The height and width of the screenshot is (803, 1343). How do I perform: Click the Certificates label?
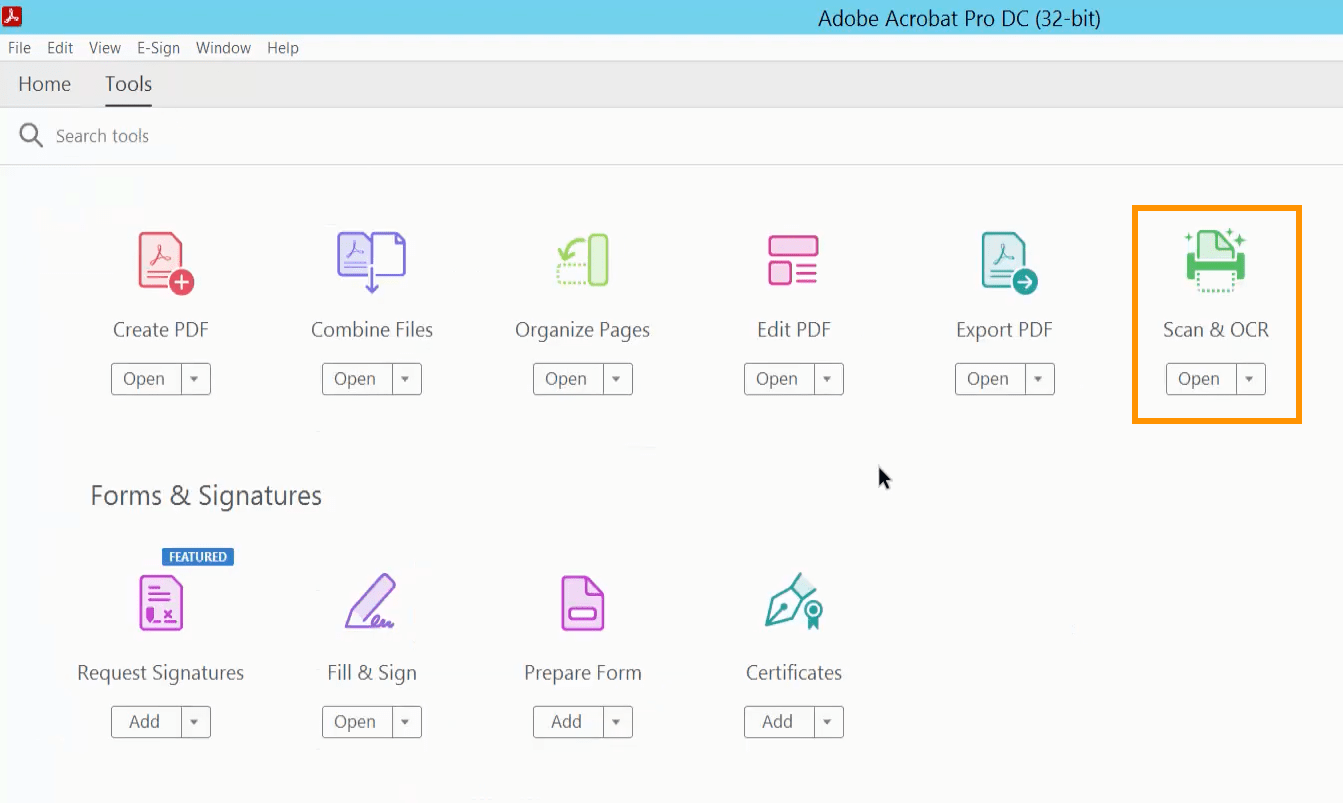click(794, 673)
